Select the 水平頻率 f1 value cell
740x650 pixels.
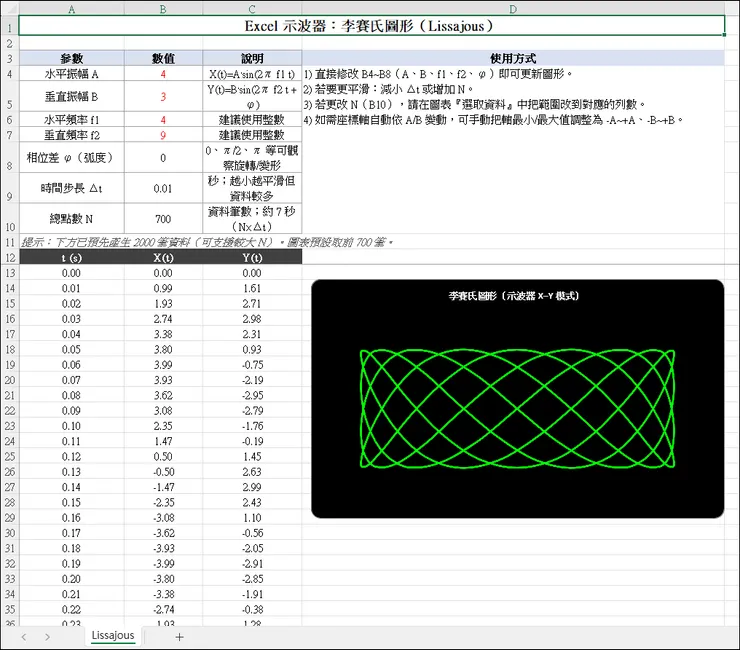(163, 119)
